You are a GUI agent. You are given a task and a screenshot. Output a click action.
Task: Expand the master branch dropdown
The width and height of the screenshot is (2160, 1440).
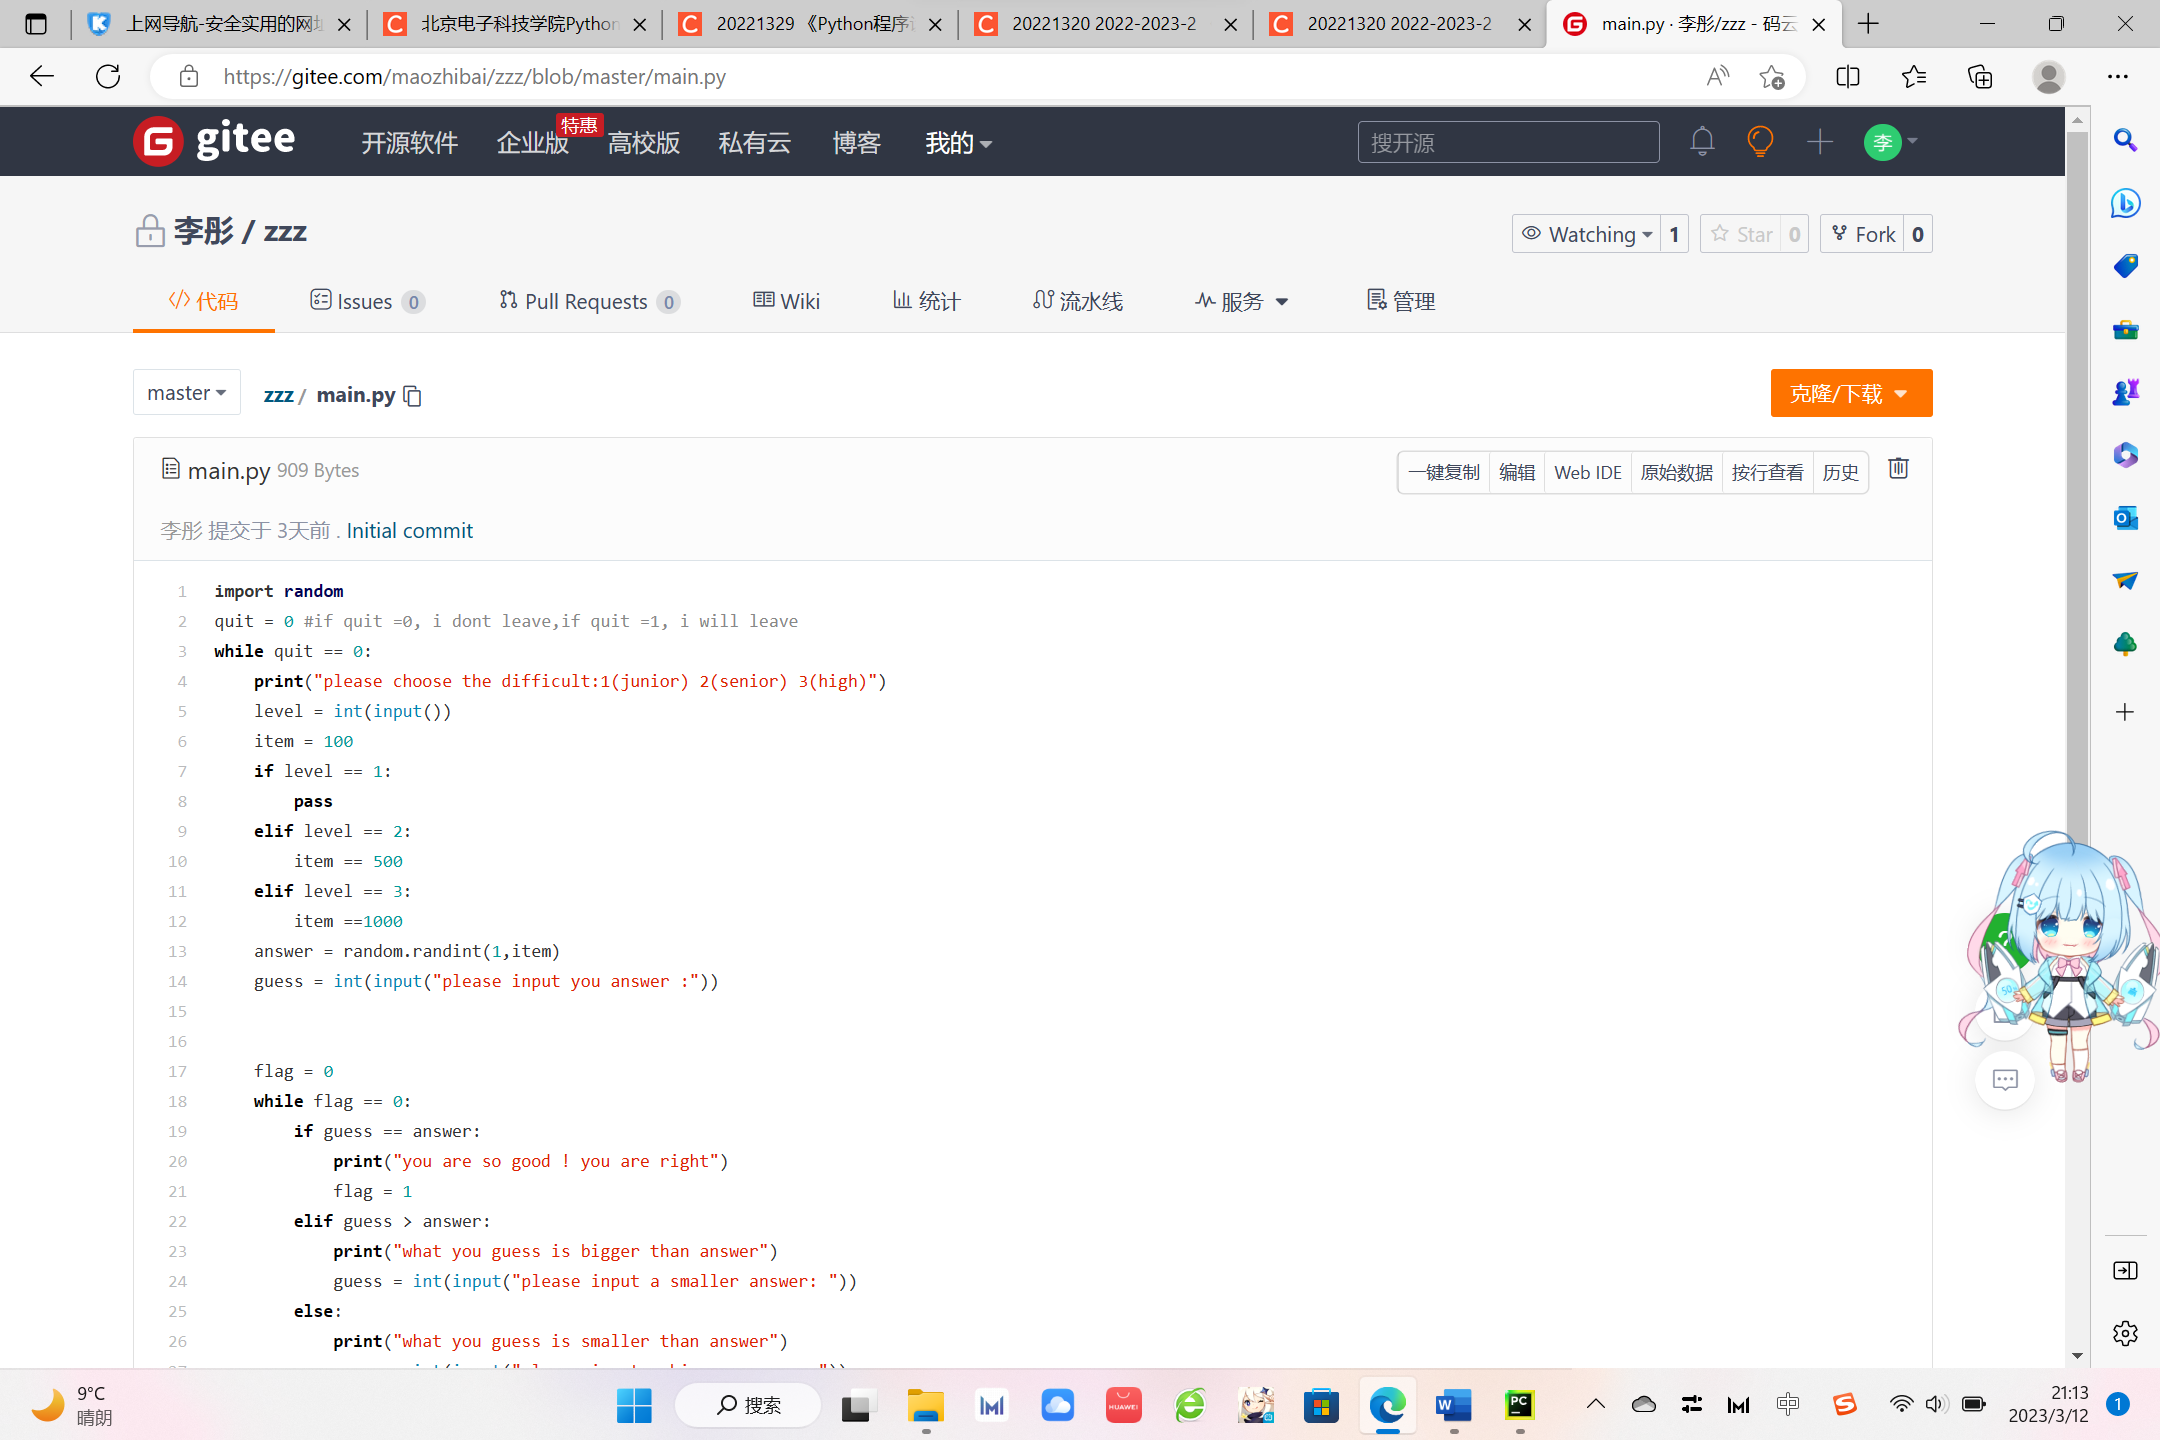pyautogui.click(x=187, y=393)
